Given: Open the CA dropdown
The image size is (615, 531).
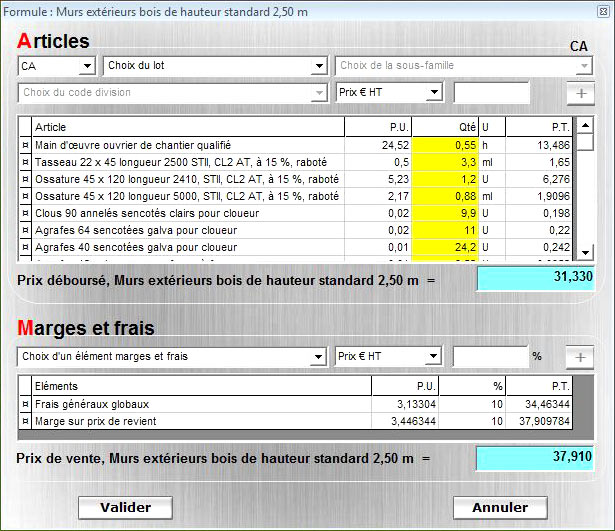Looking at the screenshot, I should click(x=87, y=66).
